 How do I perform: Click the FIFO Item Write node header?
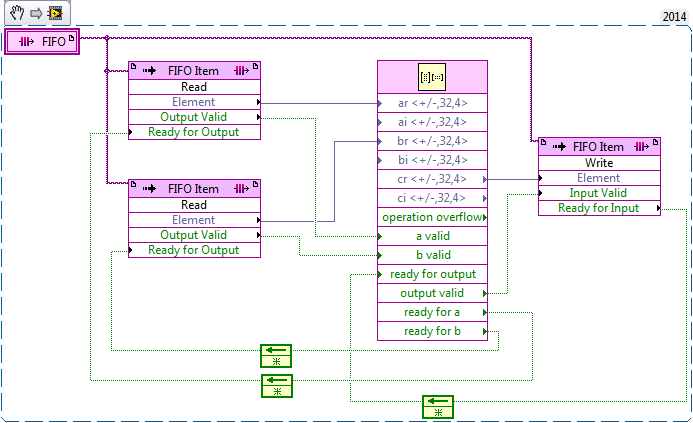(599, 146)
